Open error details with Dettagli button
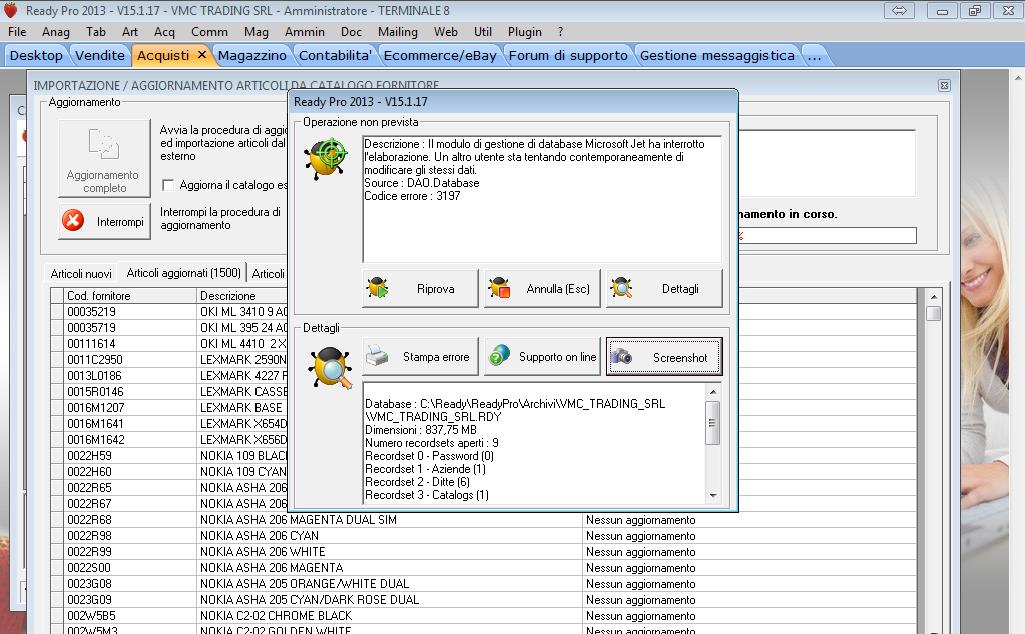 [x=664, y=288]
